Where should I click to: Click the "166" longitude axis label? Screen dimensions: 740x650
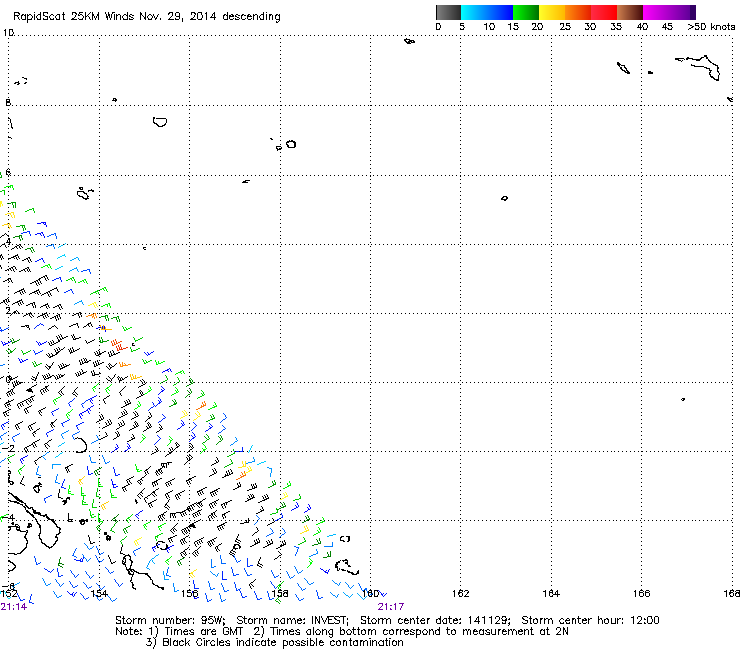click(641, 594)
